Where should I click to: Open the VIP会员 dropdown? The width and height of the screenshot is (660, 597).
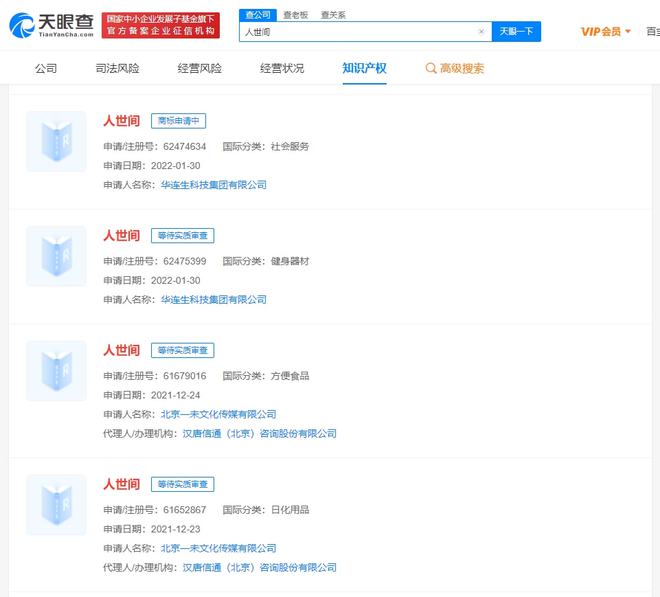[x=606, y=32]
